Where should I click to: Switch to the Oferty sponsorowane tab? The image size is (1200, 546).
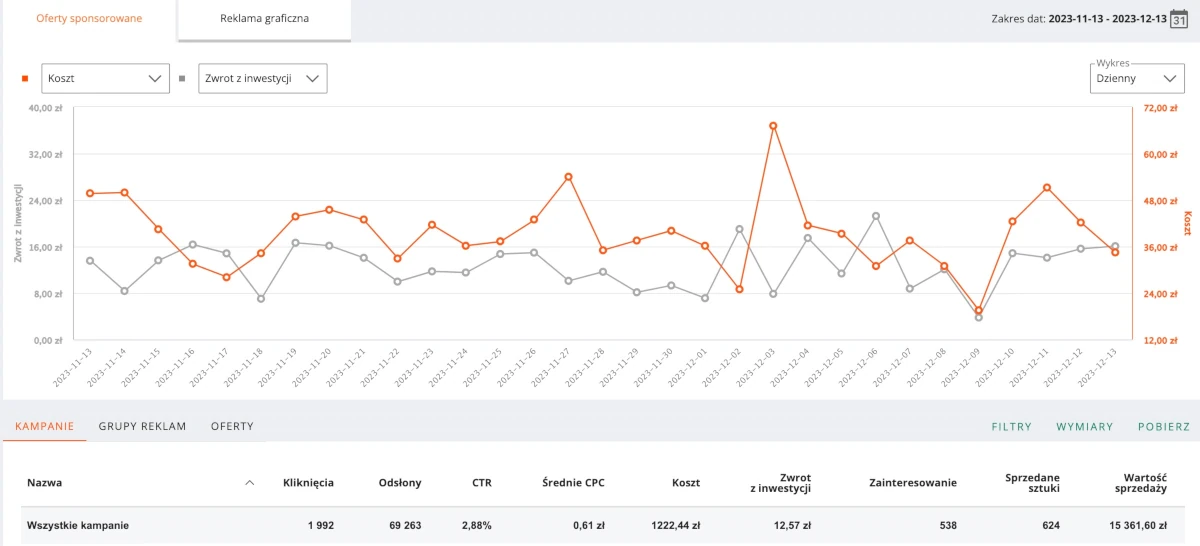[89, 19]
